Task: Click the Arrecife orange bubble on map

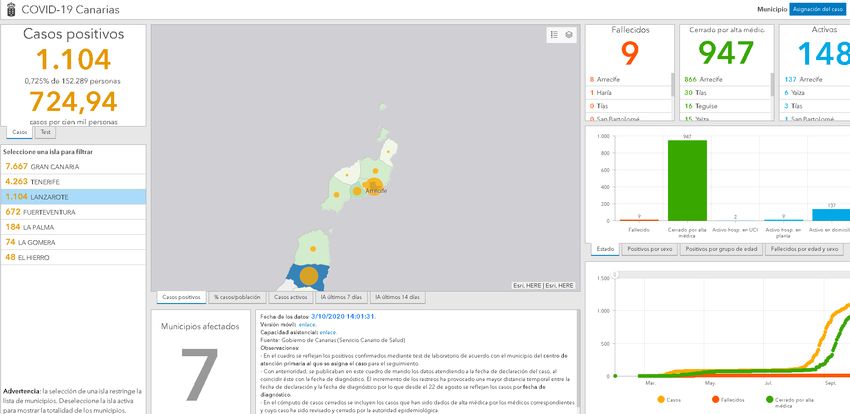Action: pos(372,184)
